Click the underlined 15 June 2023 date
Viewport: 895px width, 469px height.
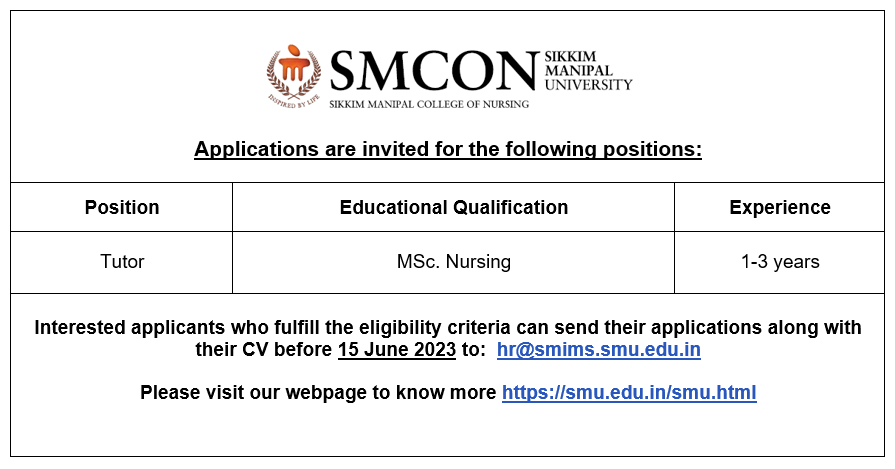tap(397, 349)
